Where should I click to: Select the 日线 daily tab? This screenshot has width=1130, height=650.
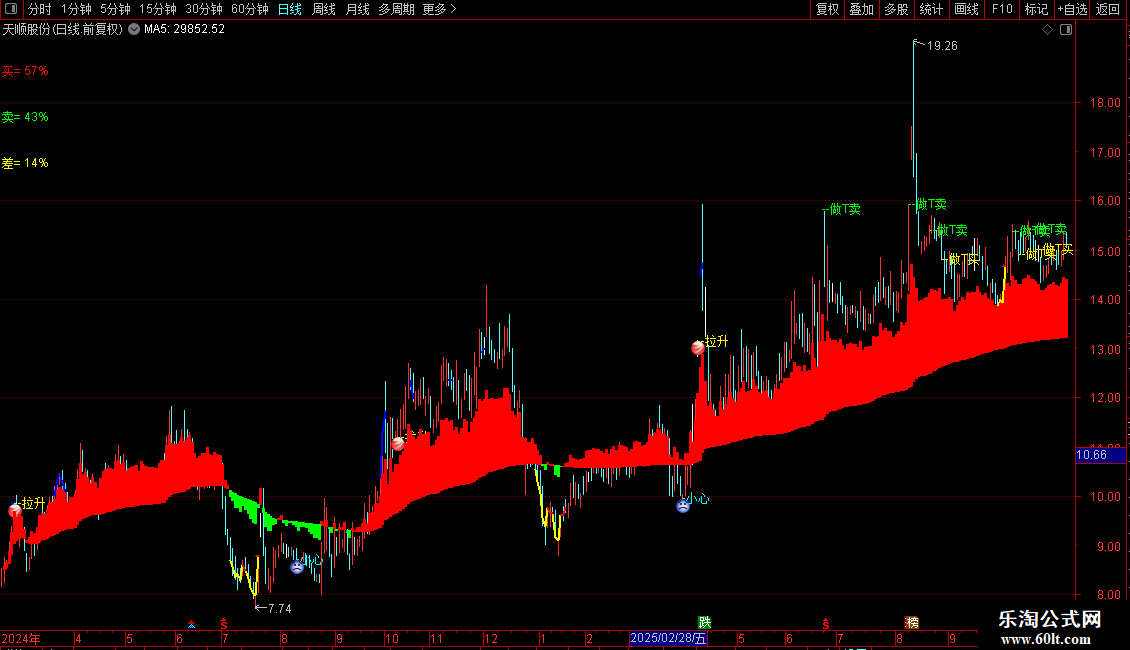point(290,9)
